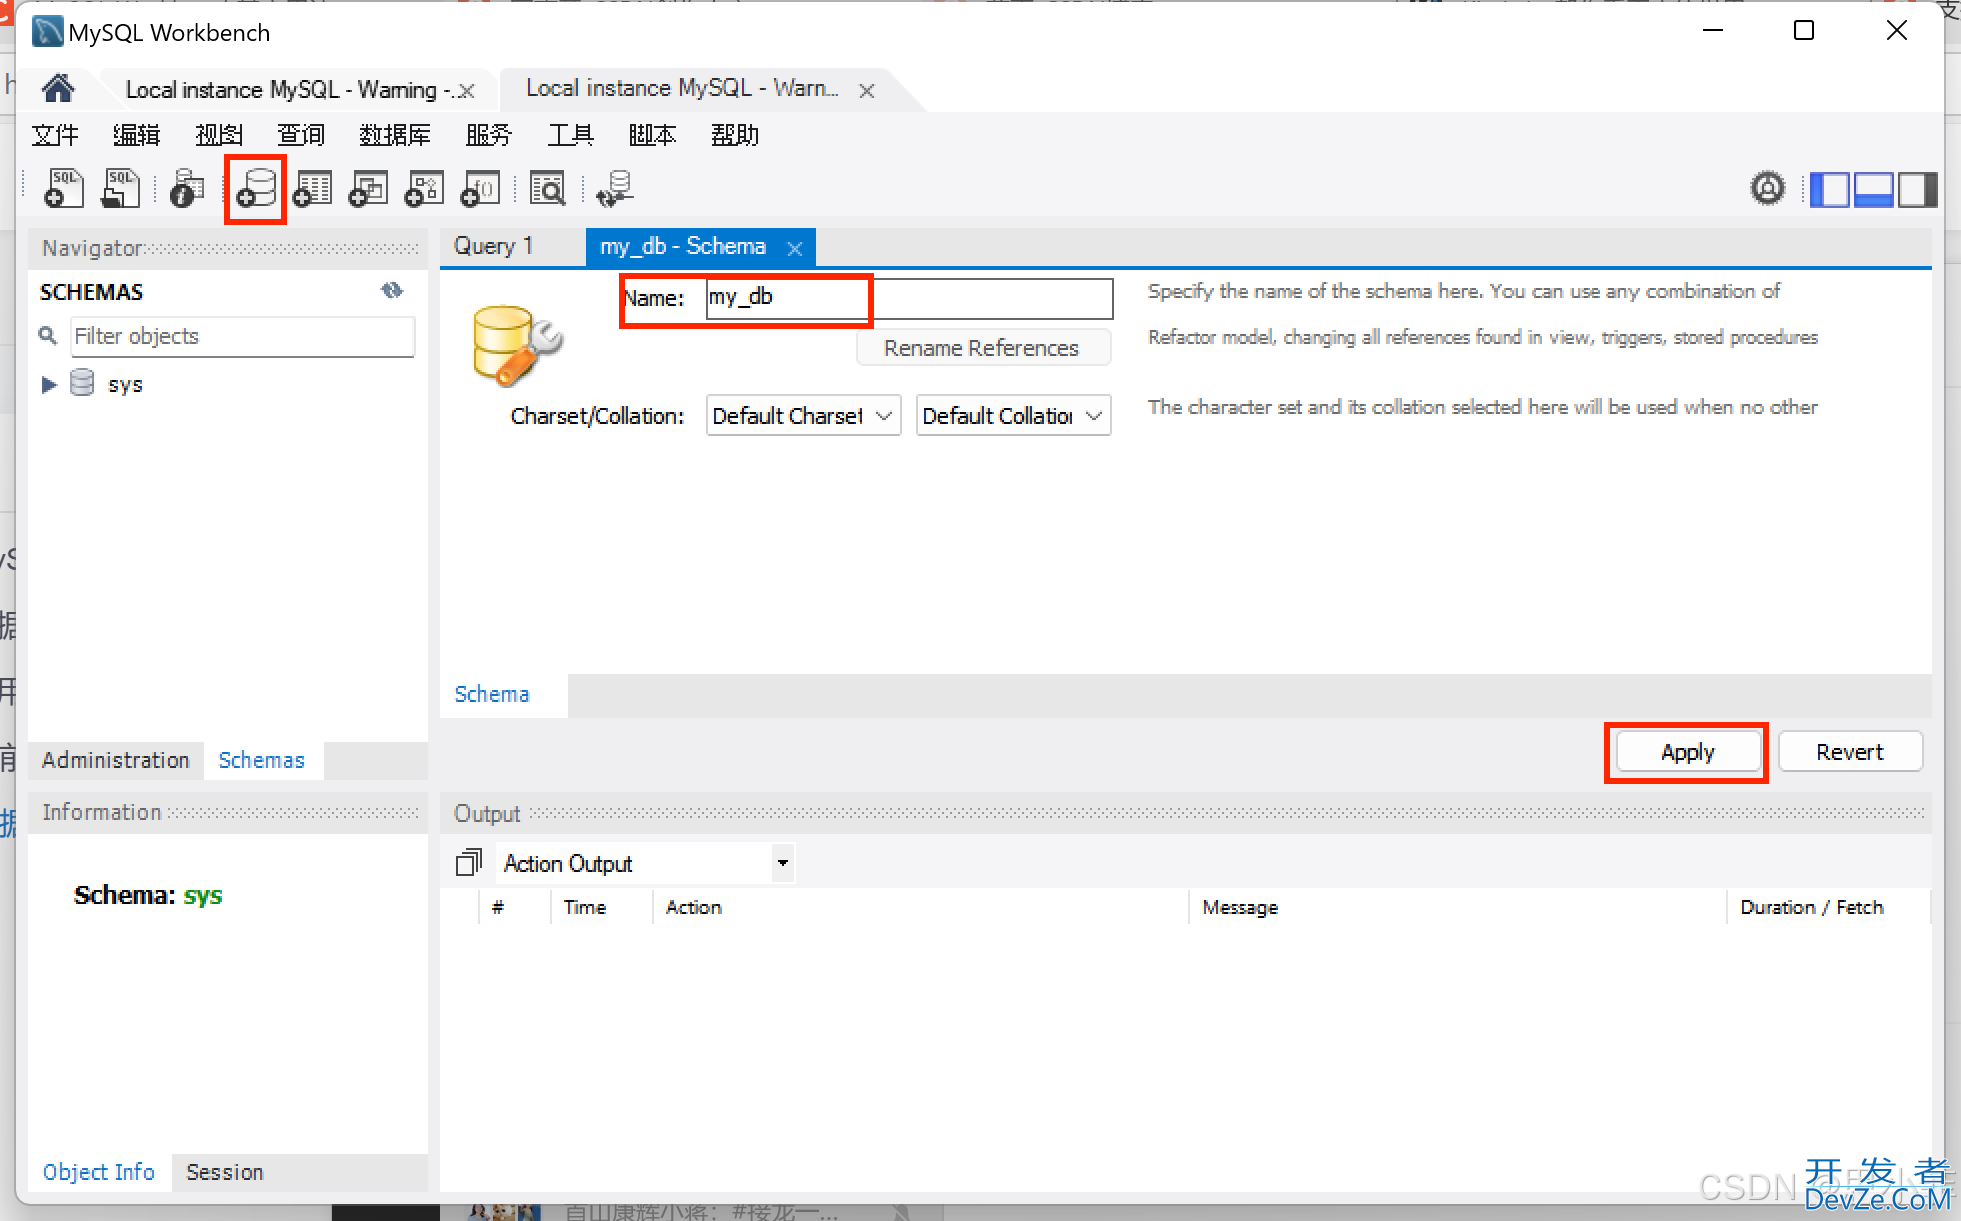Maximize the MySQL Workbench window
Viewport: 1961px width, 1221px height.
tap(1804, 31)
